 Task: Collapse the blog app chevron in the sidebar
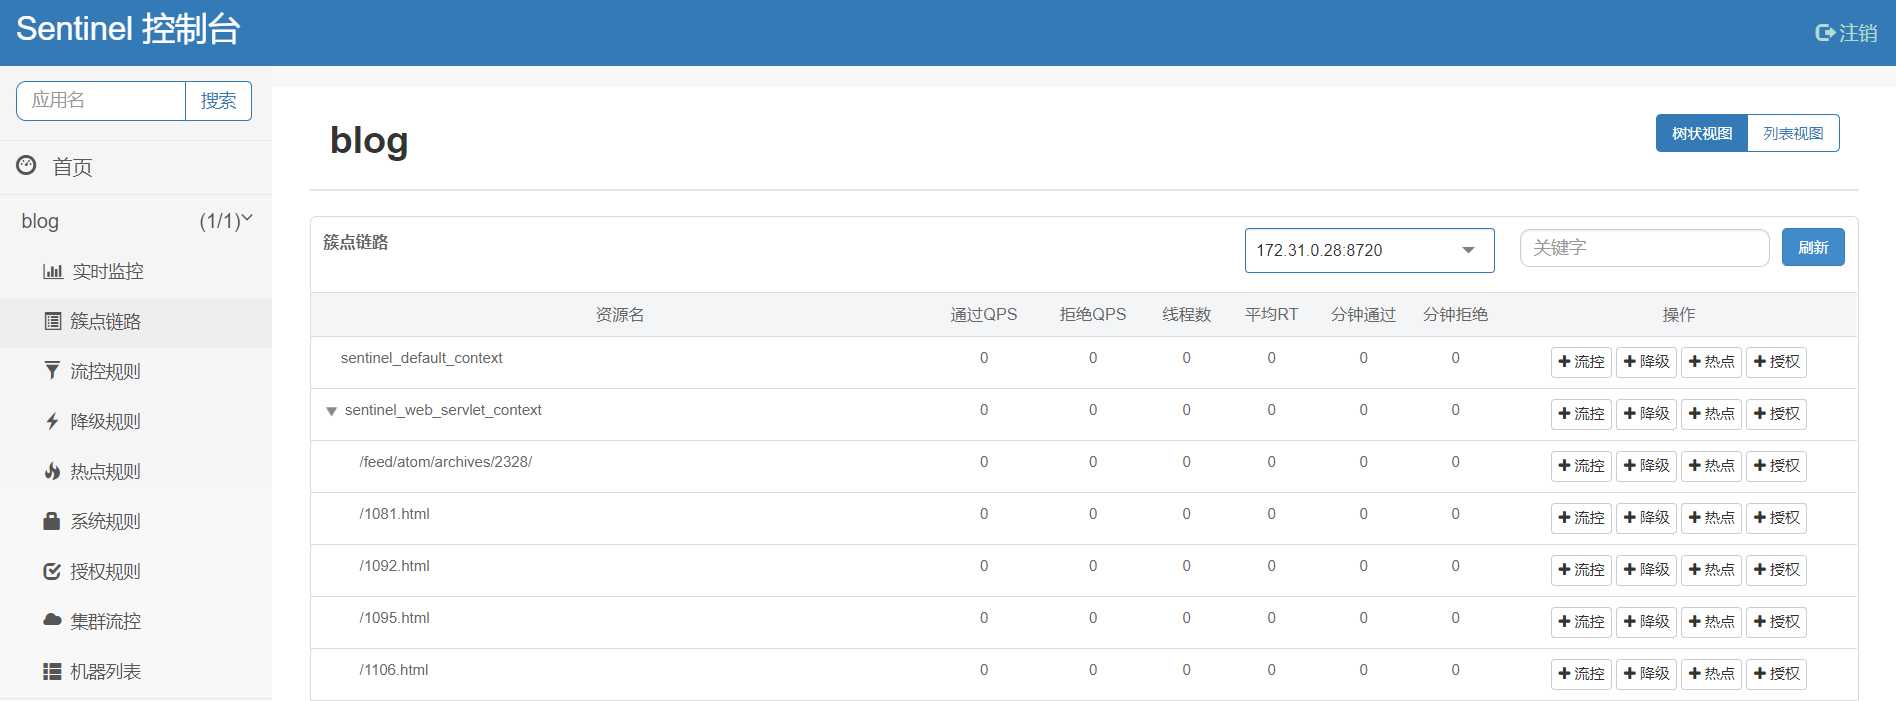tap(247, 219)
